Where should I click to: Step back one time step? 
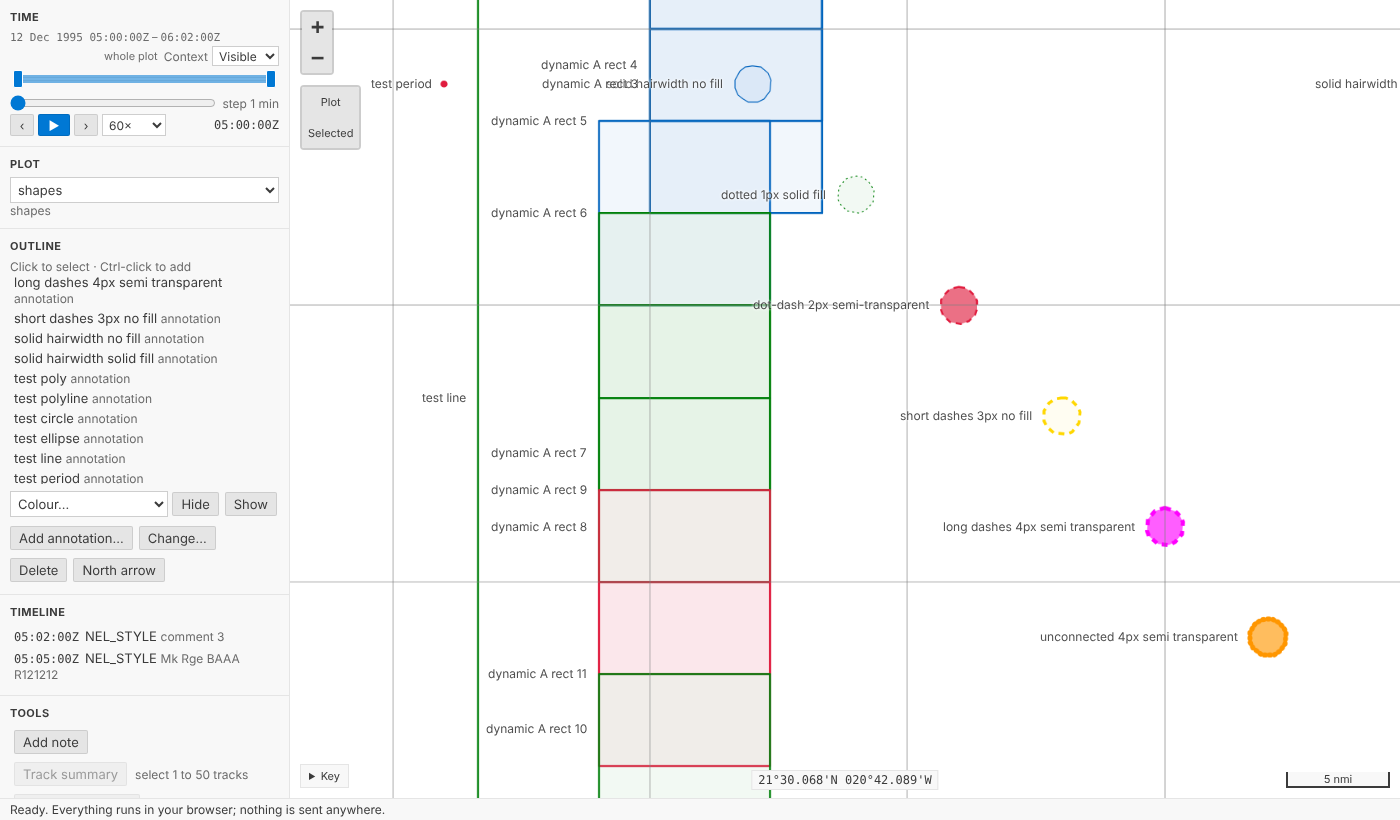pos(22,125)
